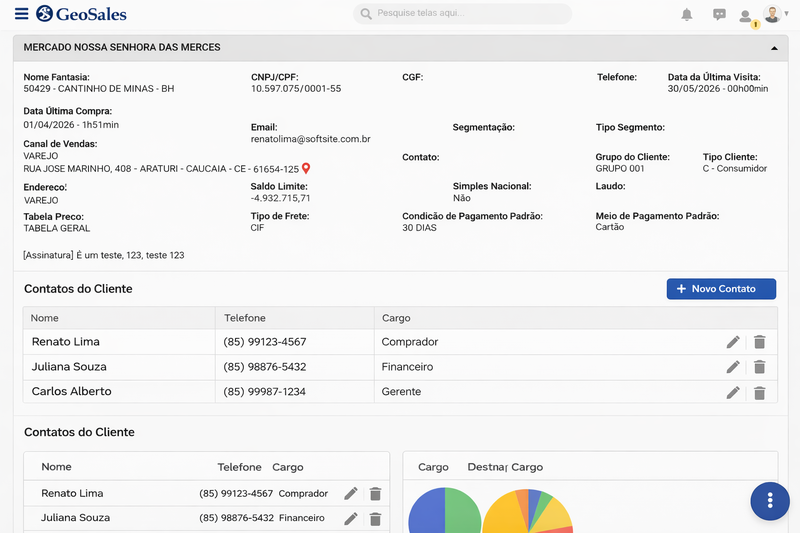Open the hamburger navigation menu
800x533 pixels.
pos(21,13)
